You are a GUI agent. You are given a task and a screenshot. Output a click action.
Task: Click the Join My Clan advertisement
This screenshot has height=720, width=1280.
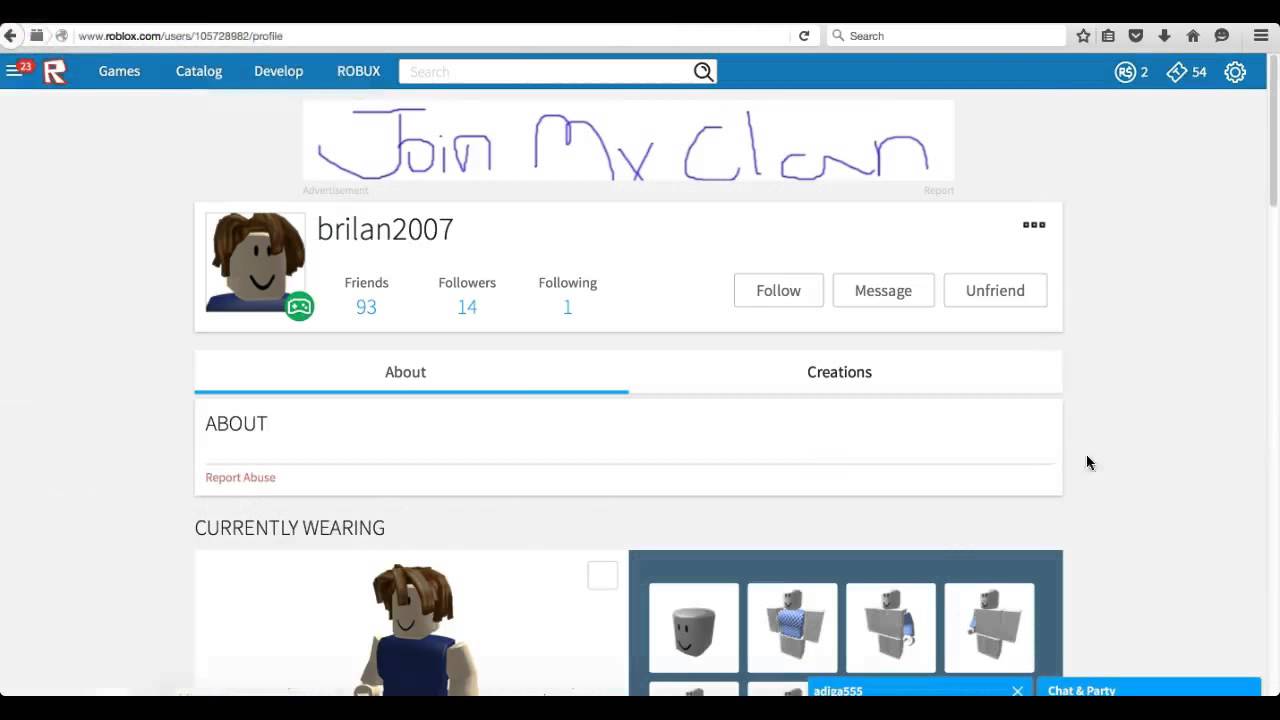point(628,140)
